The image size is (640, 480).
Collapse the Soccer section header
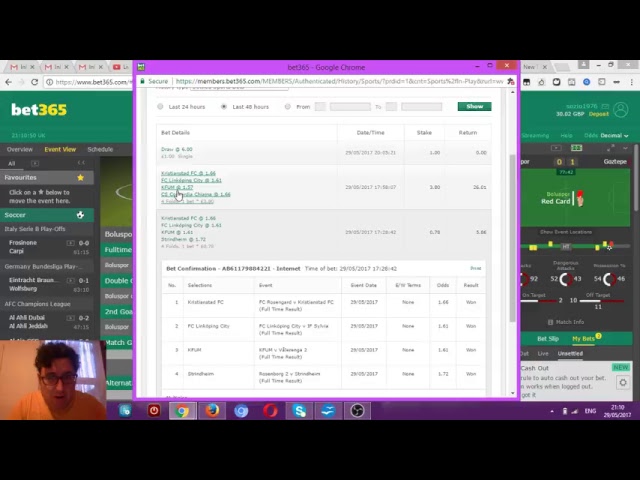[x=47, y=215]
